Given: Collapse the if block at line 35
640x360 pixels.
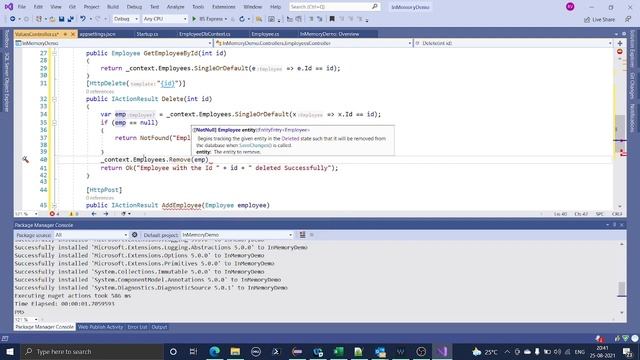Looking at the screenshot, I should pyautogui.click(x=54, y=122).
